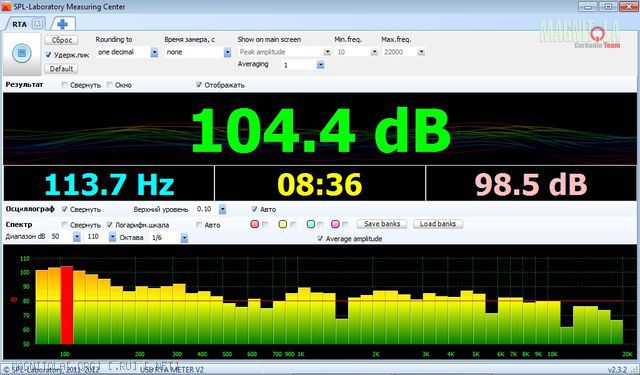Screen dimensions: 640x375
Task: Toggle Авто checkbox in Осциллограф row
Action: [x=254, y=209]
